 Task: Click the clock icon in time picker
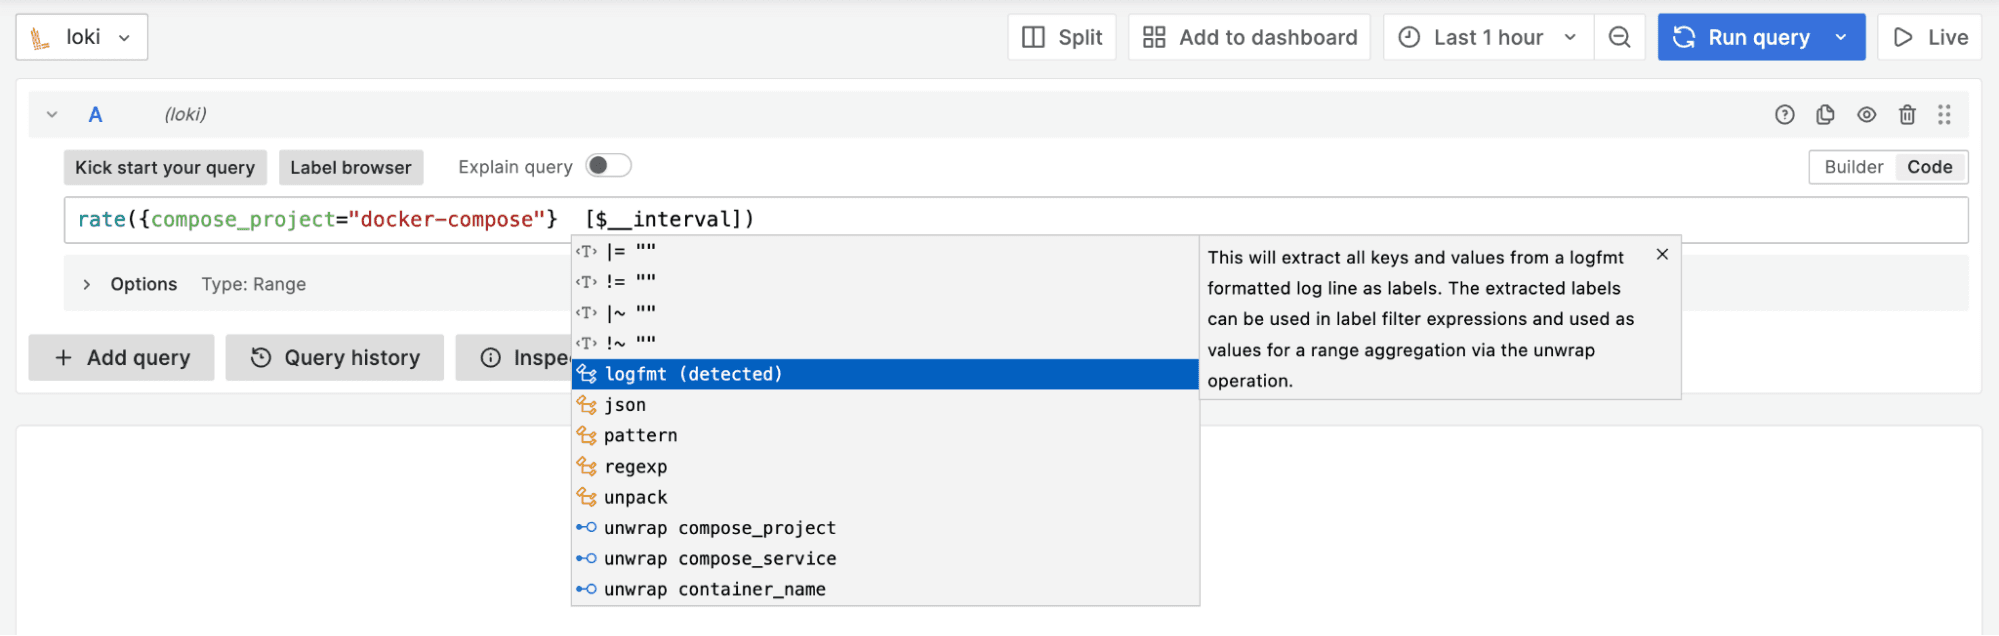click(1409, 37)
